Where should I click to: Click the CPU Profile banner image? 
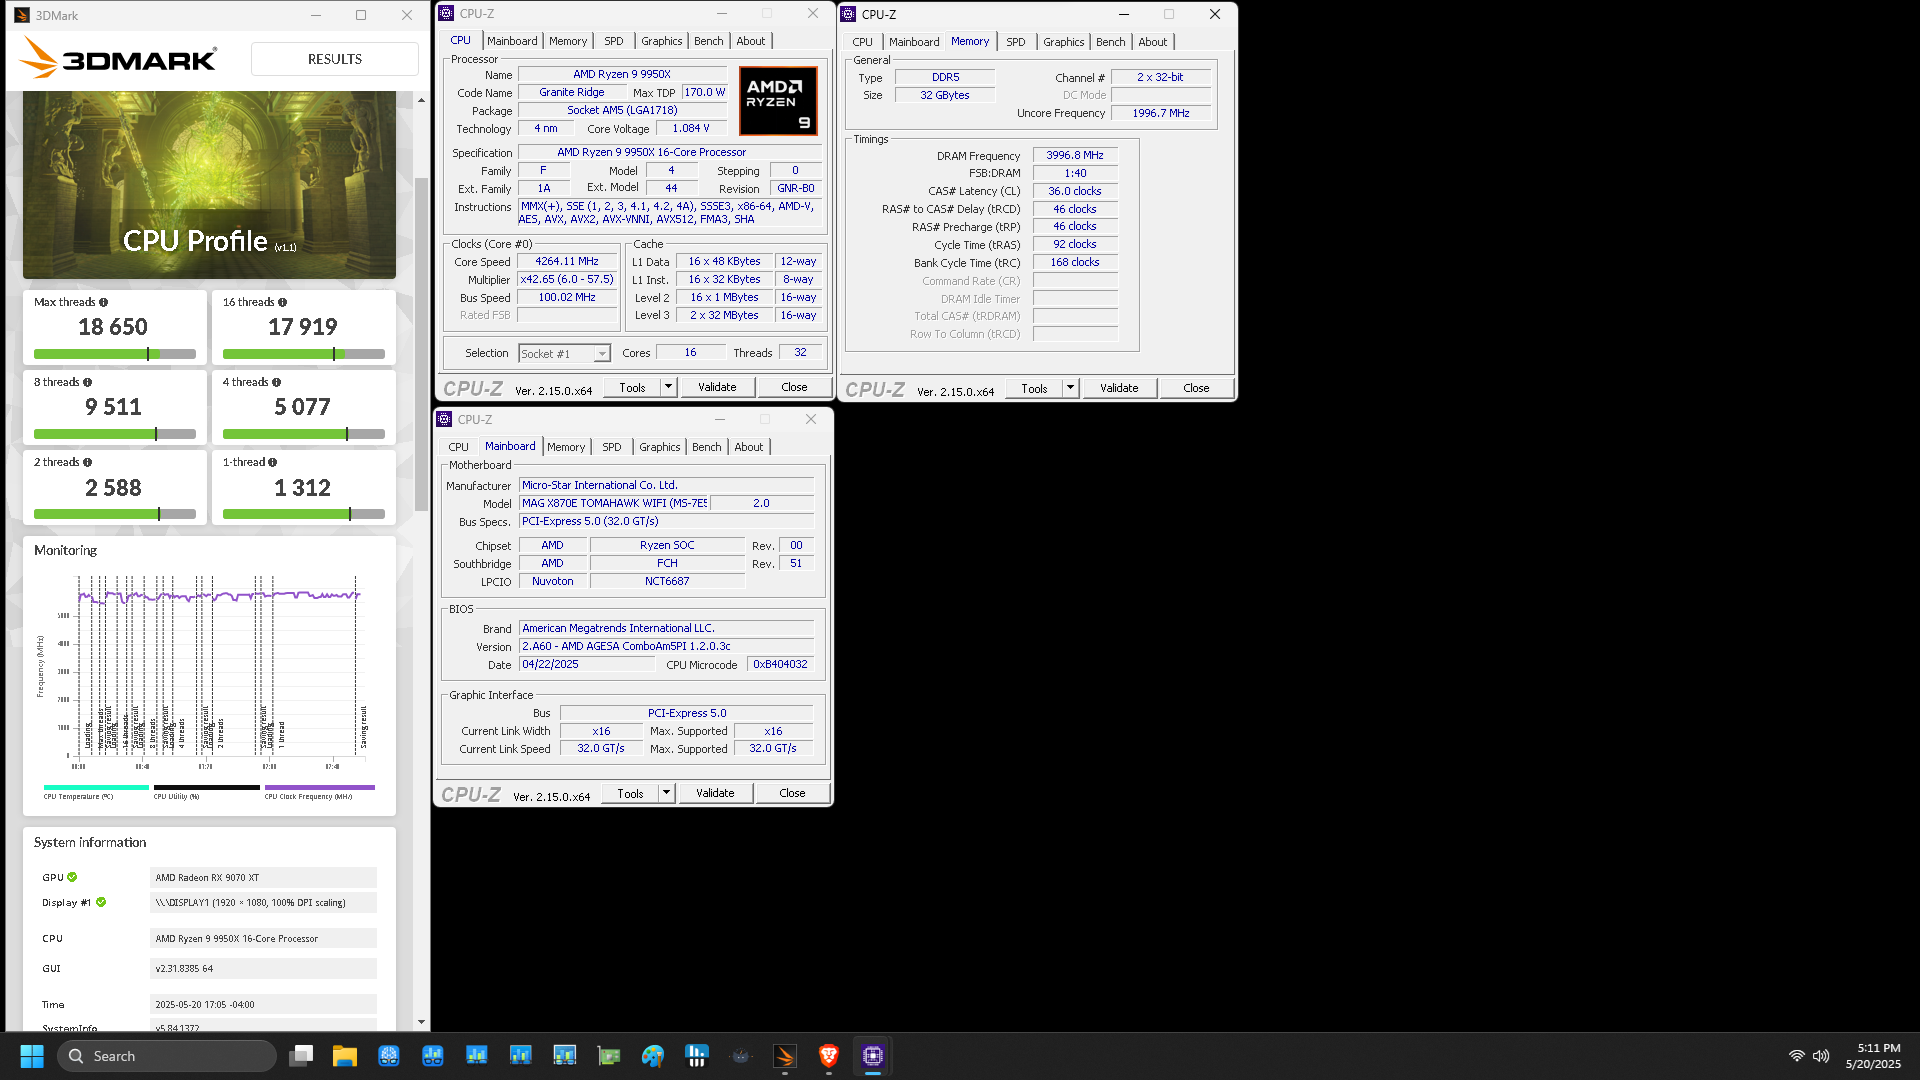tap(209, 185)
